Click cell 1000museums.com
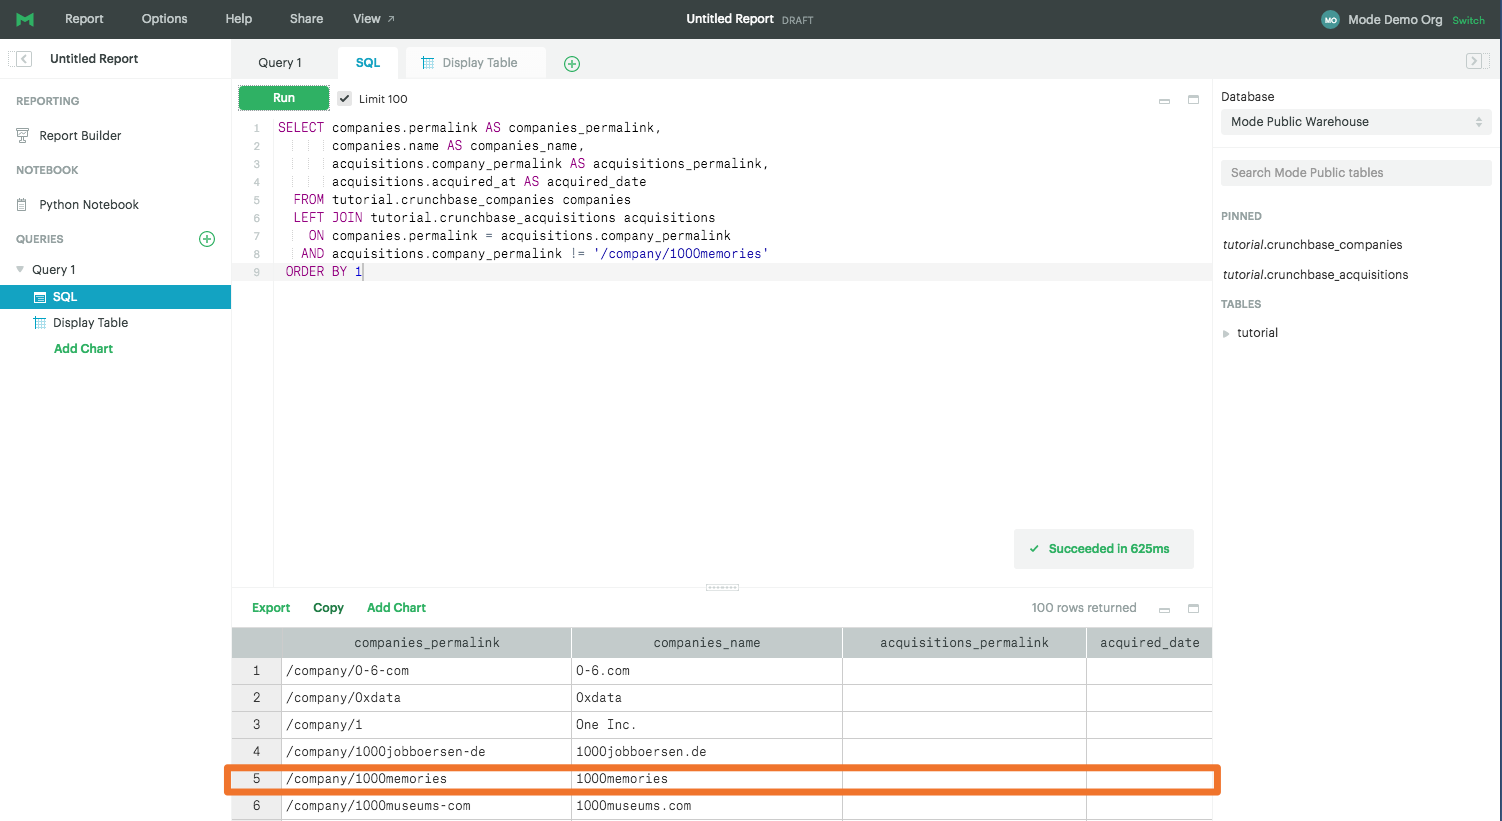1502x821 pixels. coord(707,806)
